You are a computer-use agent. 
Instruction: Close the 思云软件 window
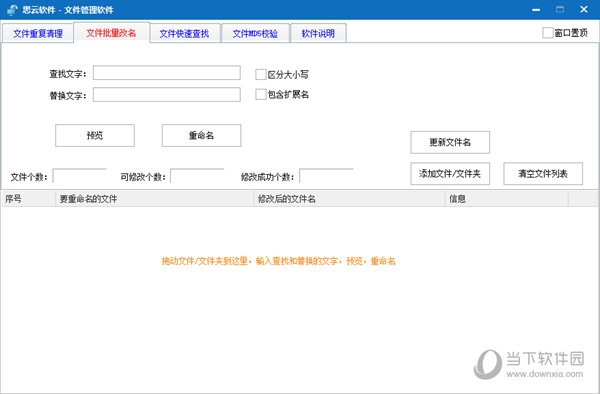coord(584,10)
